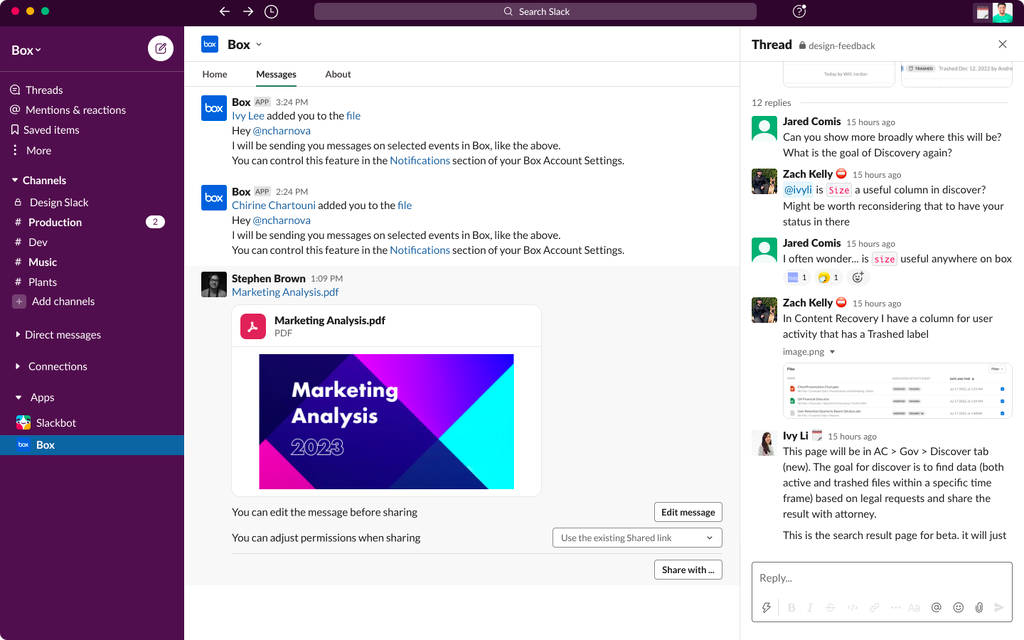Open the emoji picker in reply
The height and width of the screenshot is (640, 1024).
click(x=958, y=607)
